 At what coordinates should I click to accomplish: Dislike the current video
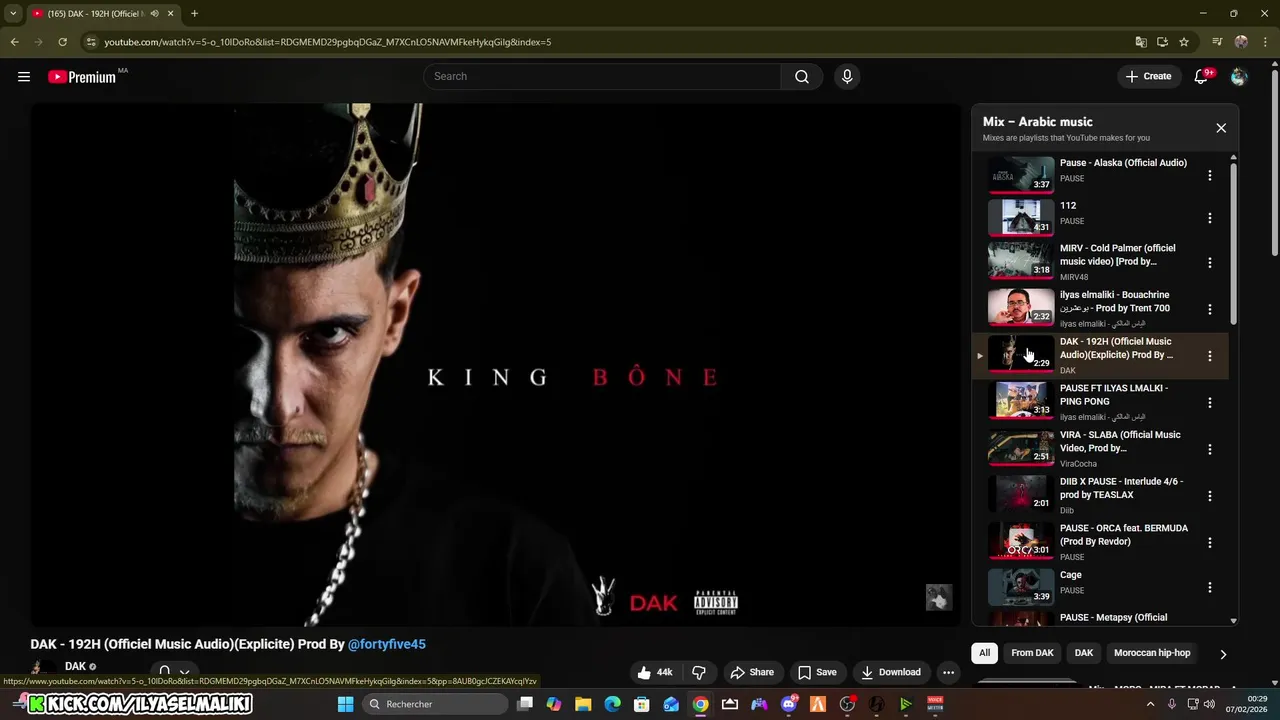click(x=700, y=672)
